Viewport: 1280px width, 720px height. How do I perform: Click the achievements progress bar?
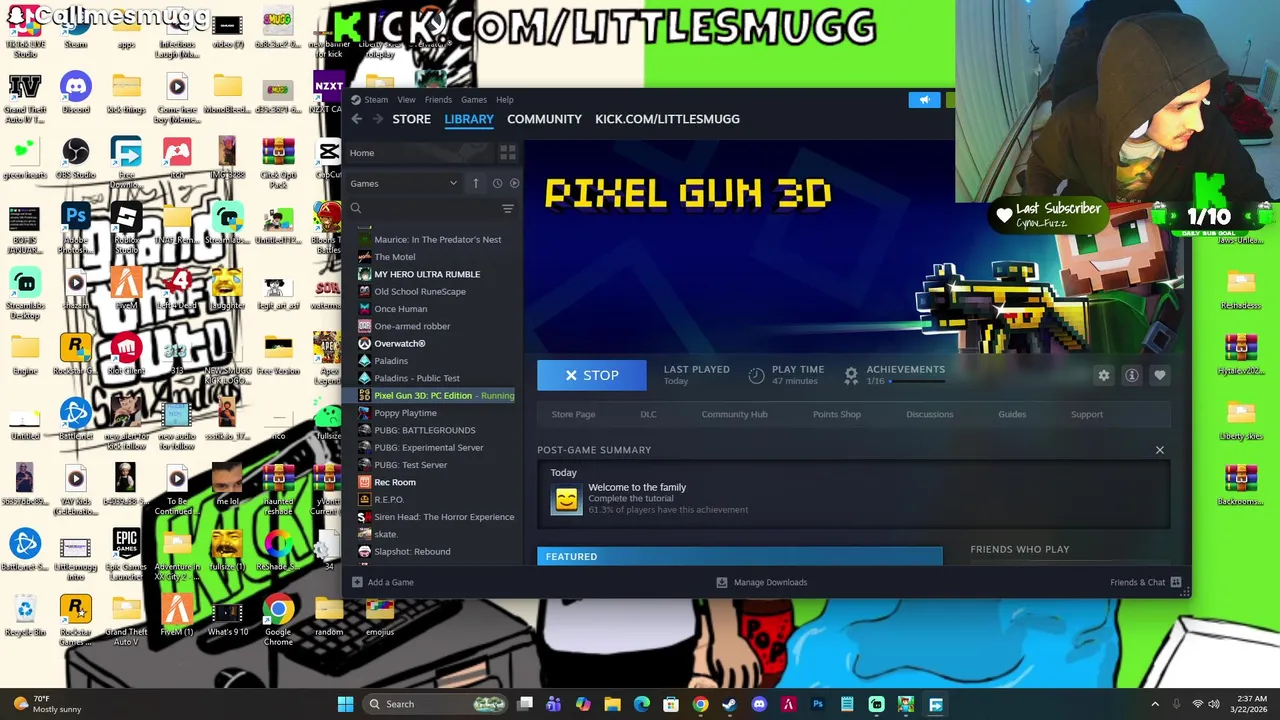916,381
